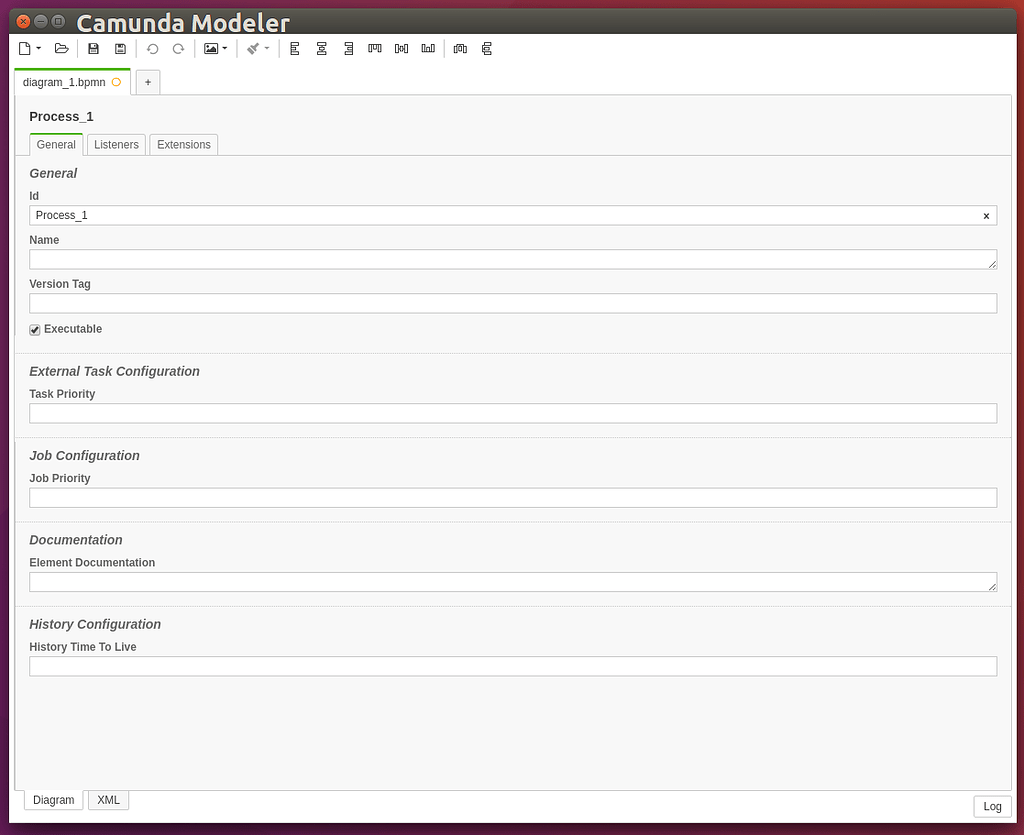The height and width of the screenshot is (835, 1024).
Task: Create a new diagram file
Action: click(25, 48)
